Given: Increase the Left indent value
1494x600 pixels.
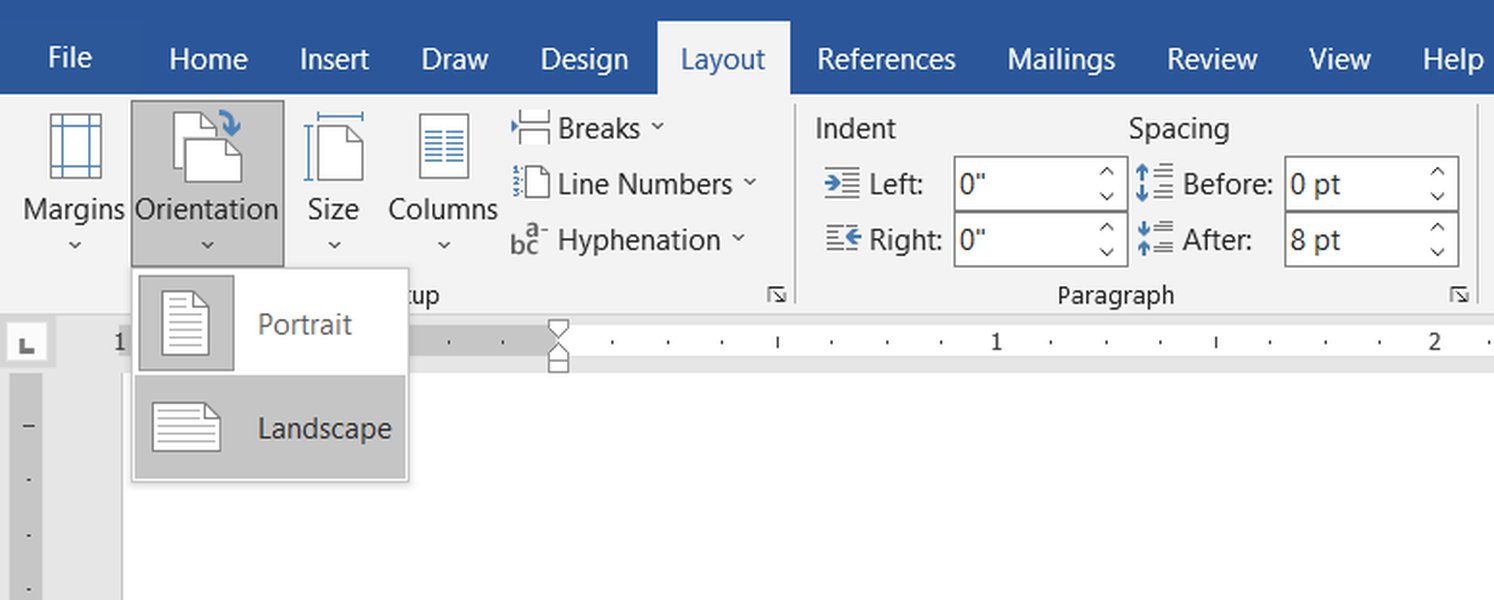Looking at the screenshot, I should pos(1107,171).
